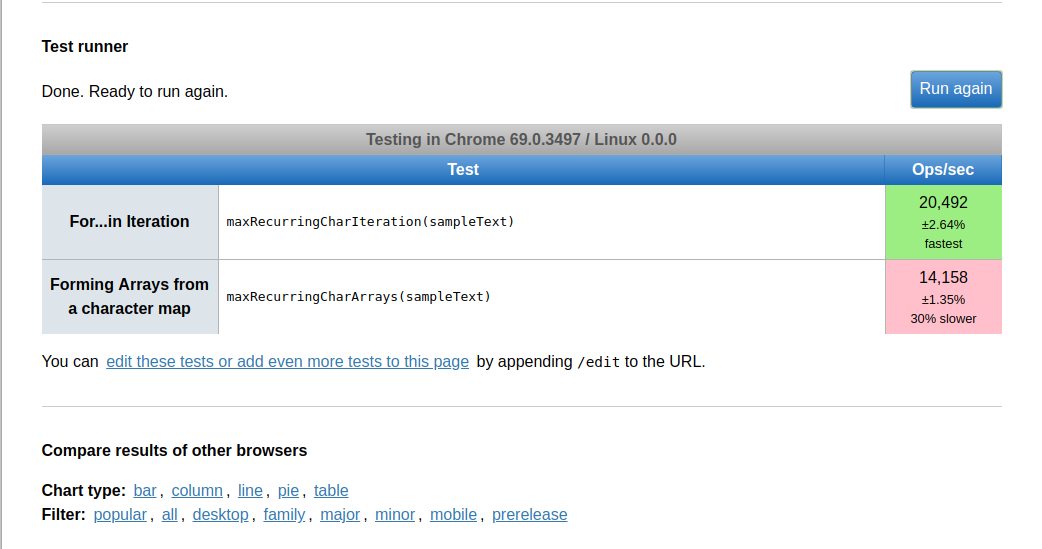Click the pink 14,158 slower result cell
The width and height of the screenshot is (1042, 549).
pos(943,297)
